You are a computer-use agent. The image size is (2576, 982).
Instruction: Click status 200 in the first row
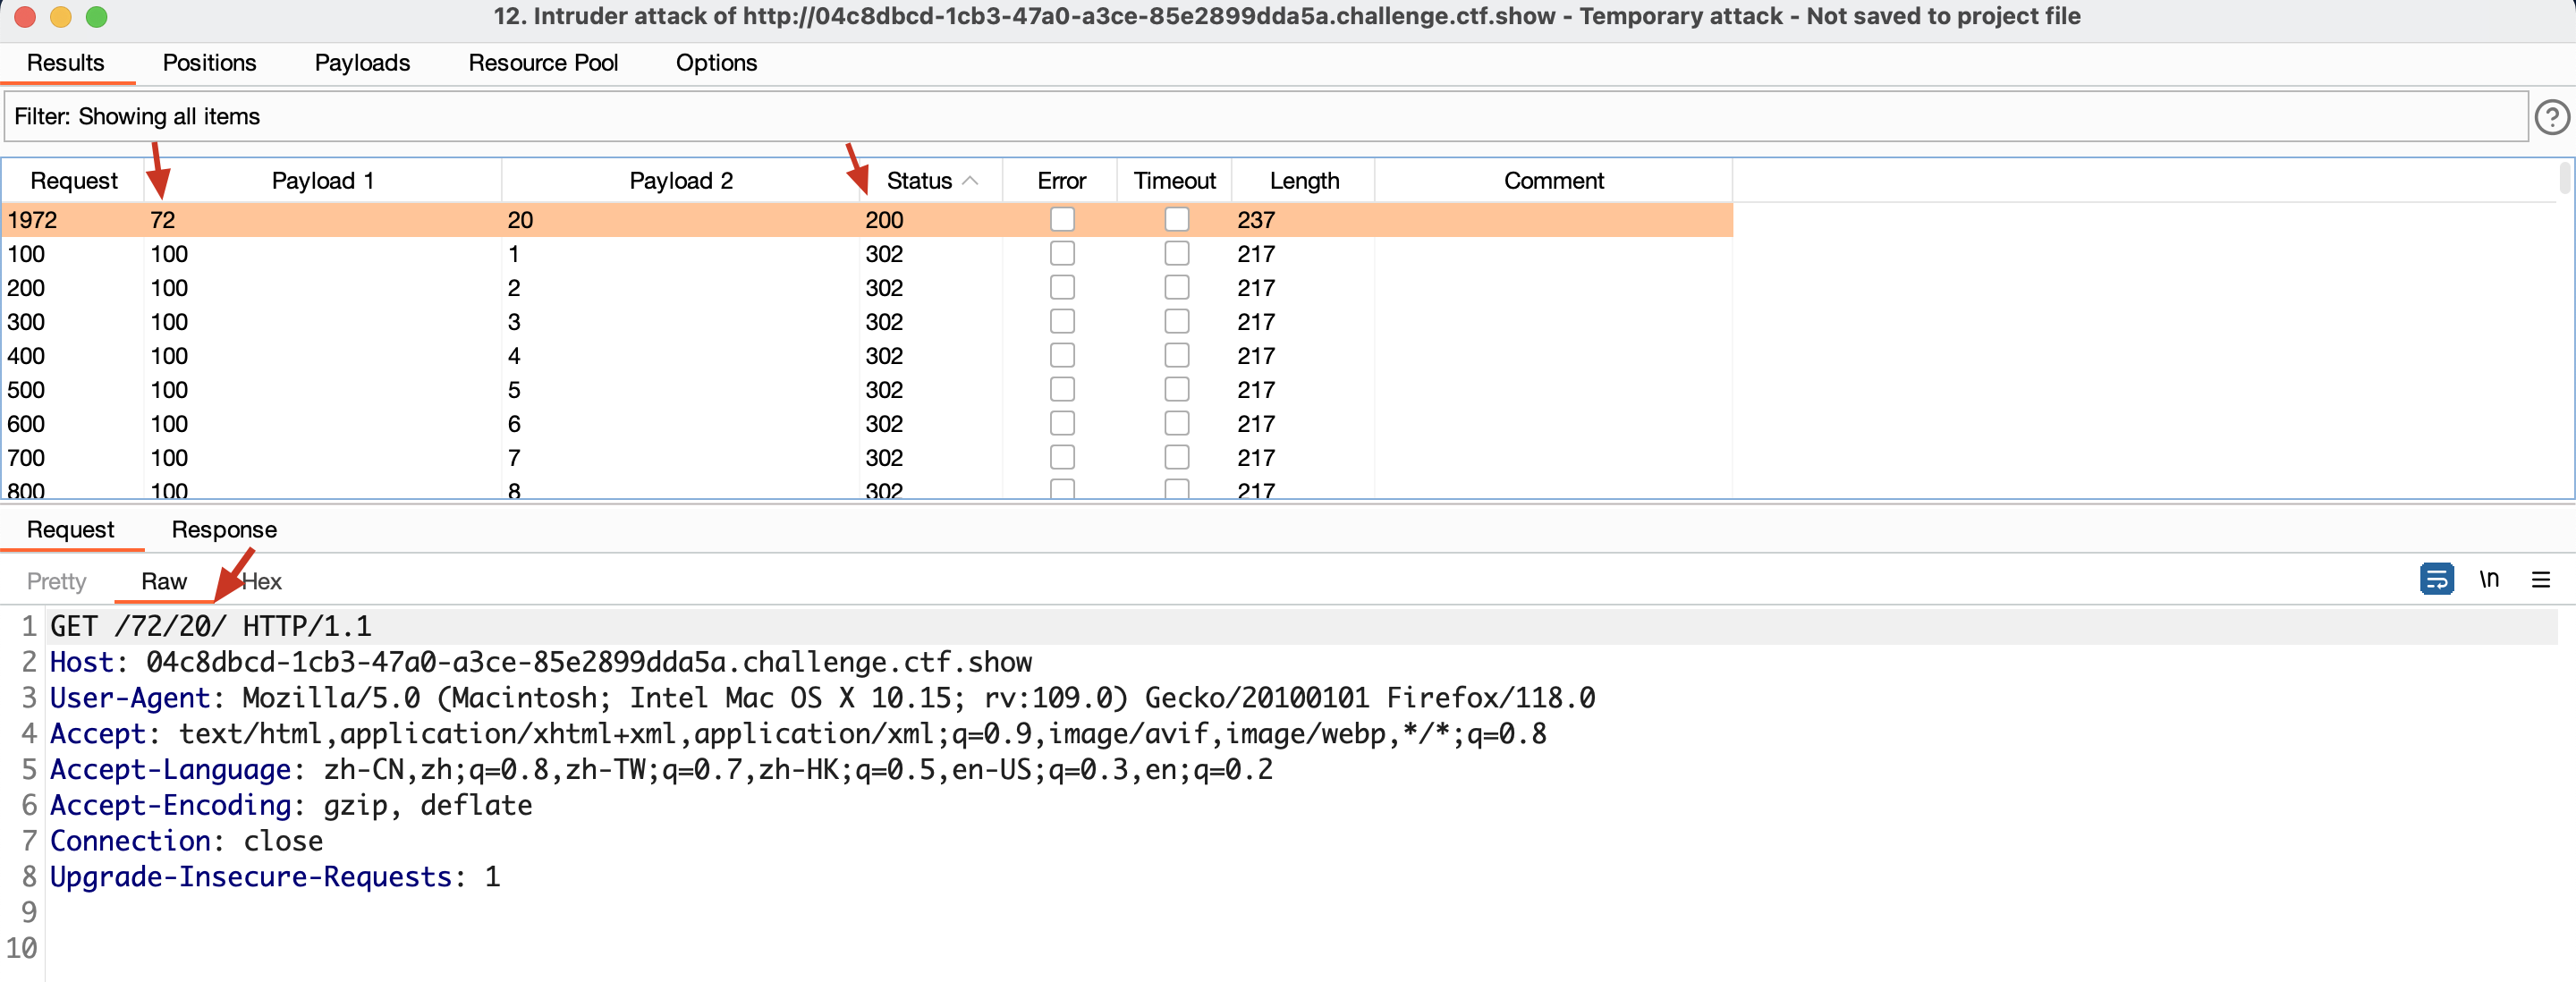pos(884,220)
